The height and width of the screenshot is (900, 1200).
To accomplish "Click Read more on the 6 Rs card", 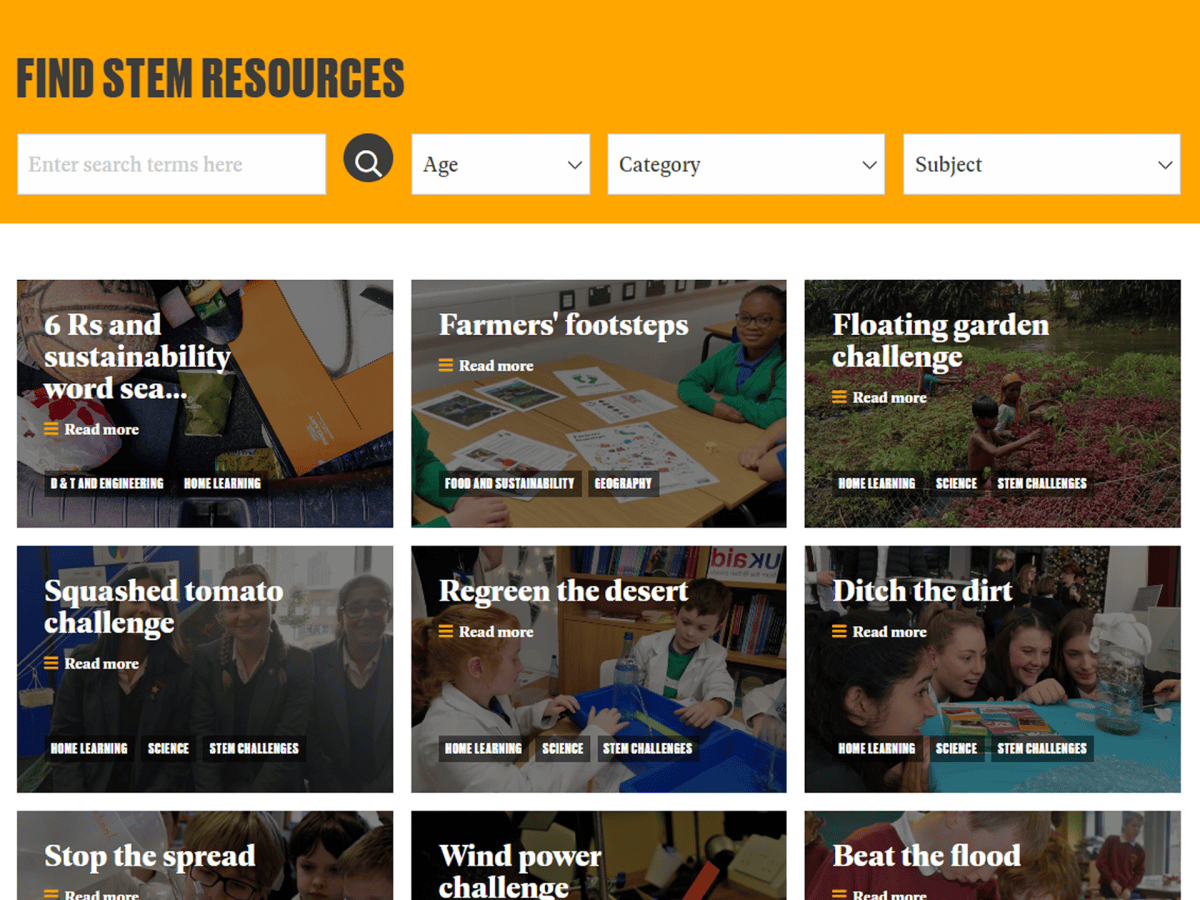I will 92,429.
